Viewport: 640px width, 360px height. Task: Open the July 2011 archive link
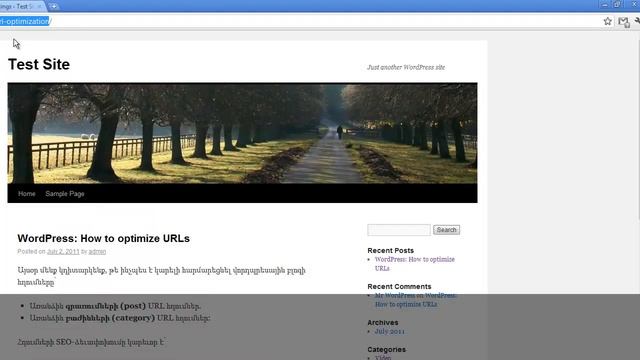click(389, 331)
